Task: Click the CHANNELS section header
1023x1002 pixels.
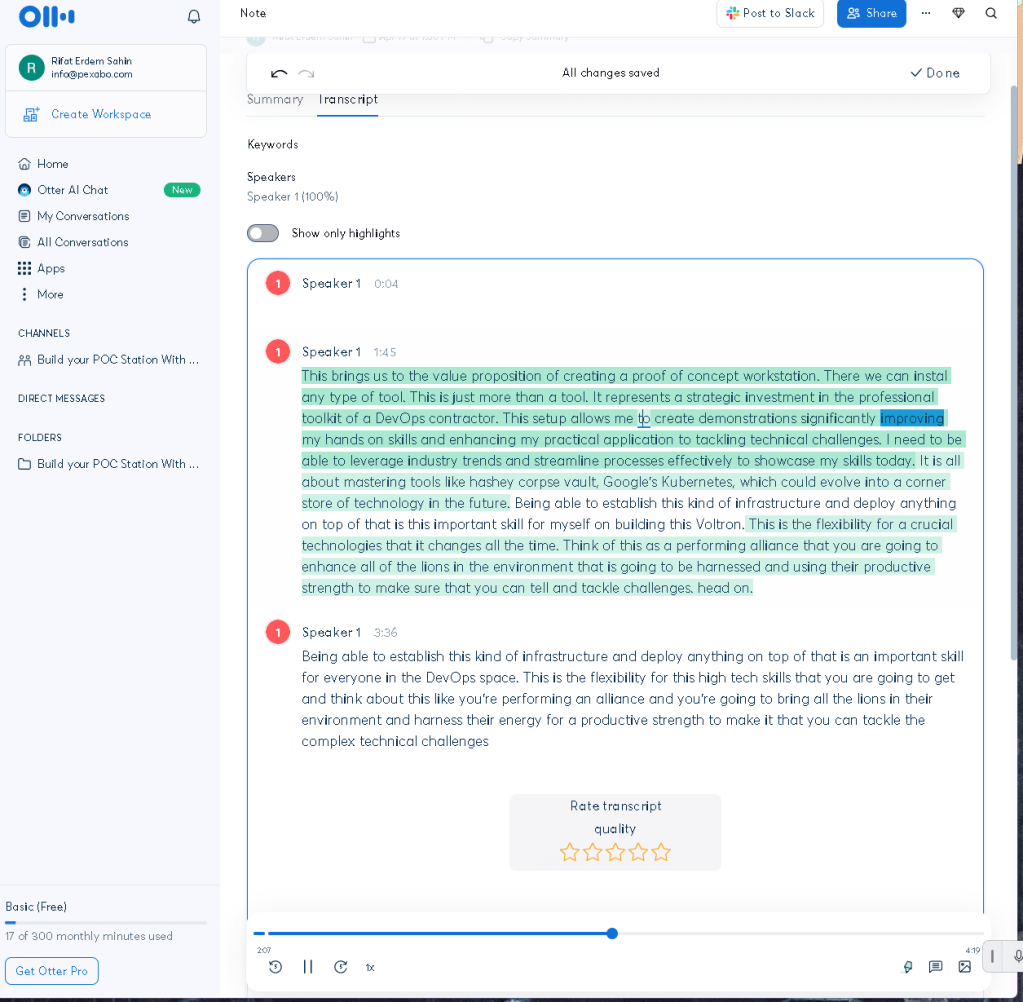Action: (x=44, y=333)
